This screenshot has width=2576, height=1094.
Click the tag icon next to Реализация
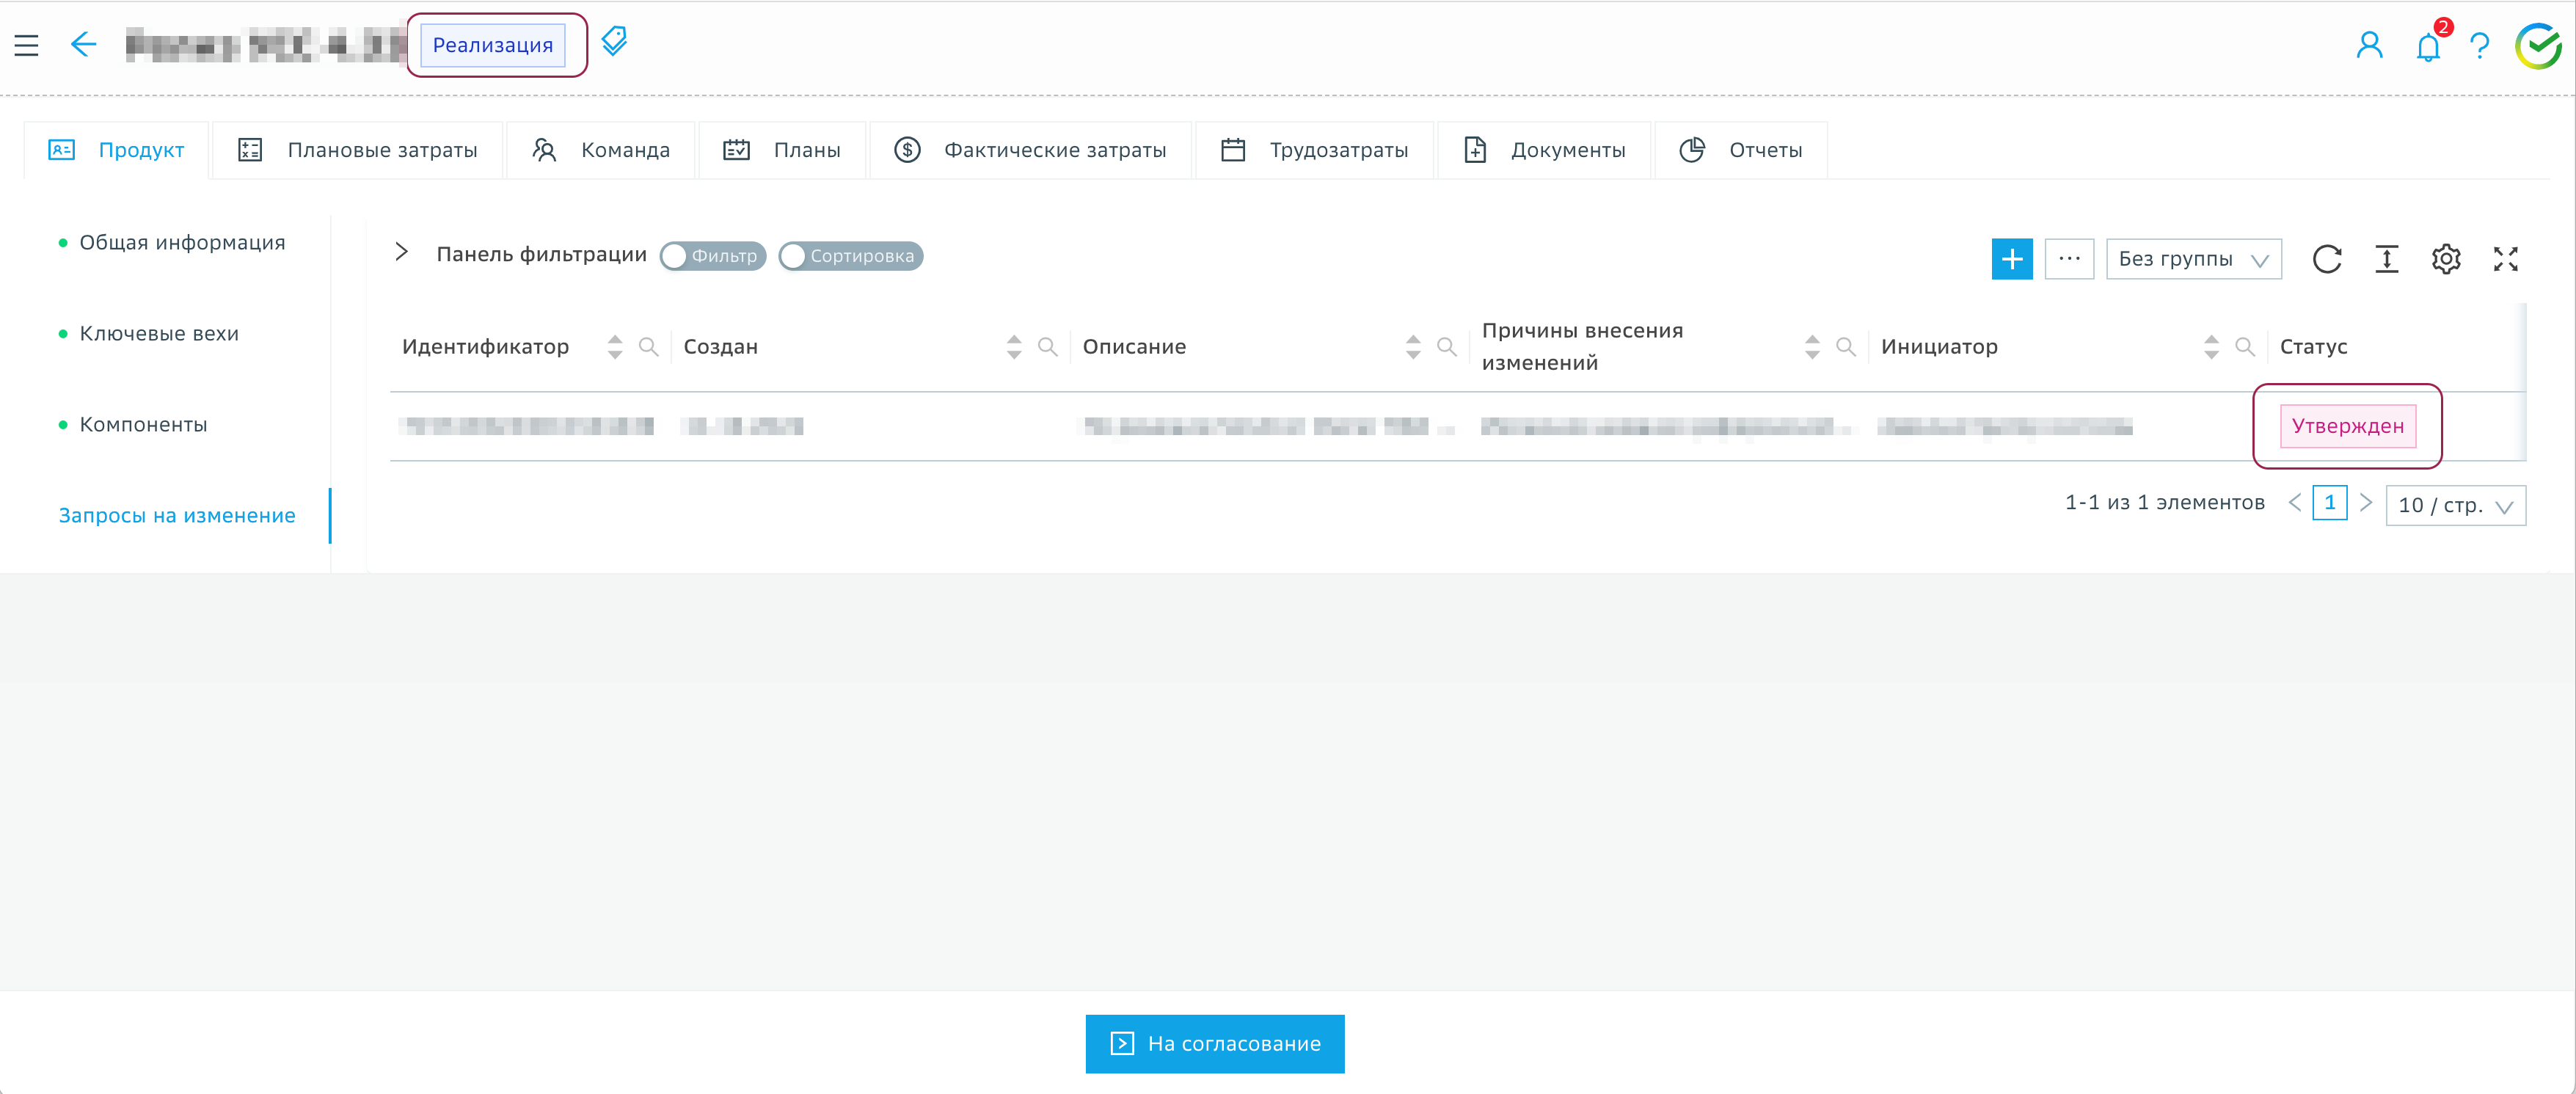614,41
